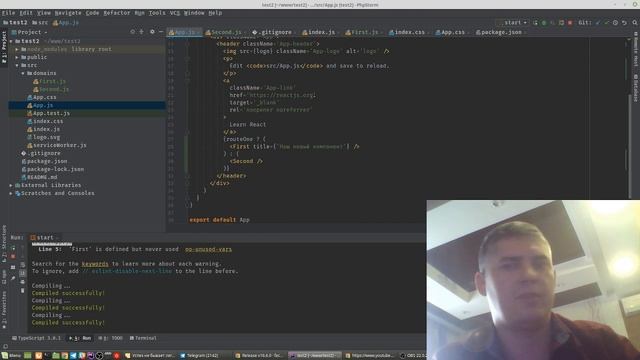Click the pin tab icon in Run panel
640x360 pixels.
13,278
